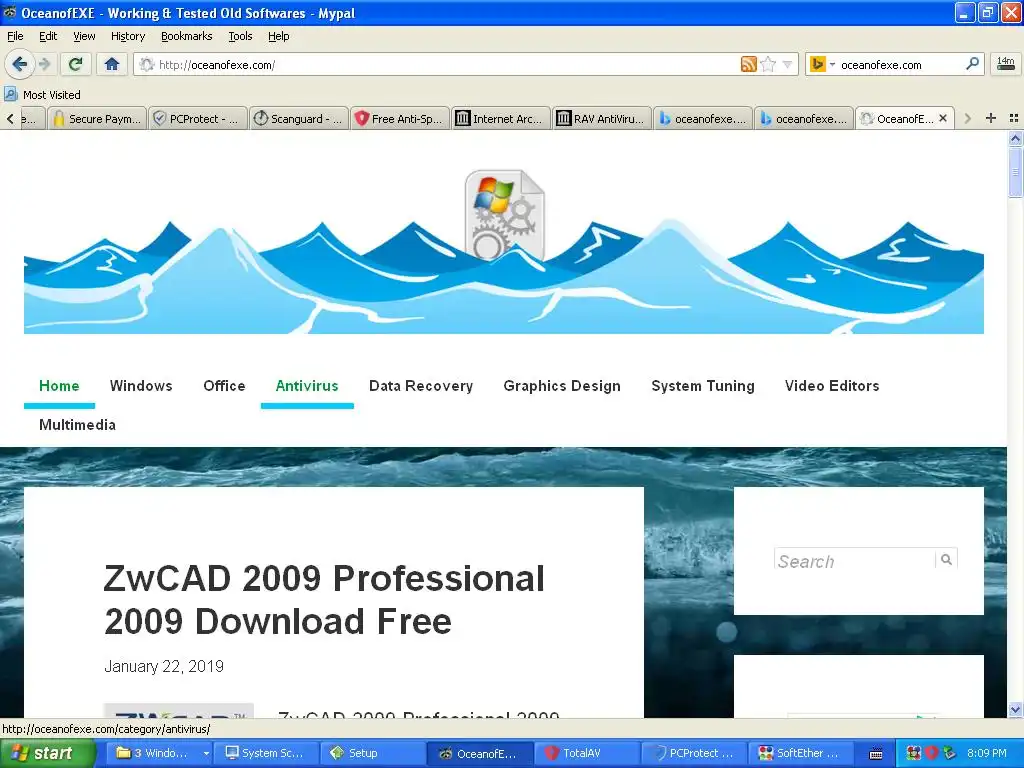Open the File menu
Viewport: 1024px width, 768px height.
[x=15, y=36]
